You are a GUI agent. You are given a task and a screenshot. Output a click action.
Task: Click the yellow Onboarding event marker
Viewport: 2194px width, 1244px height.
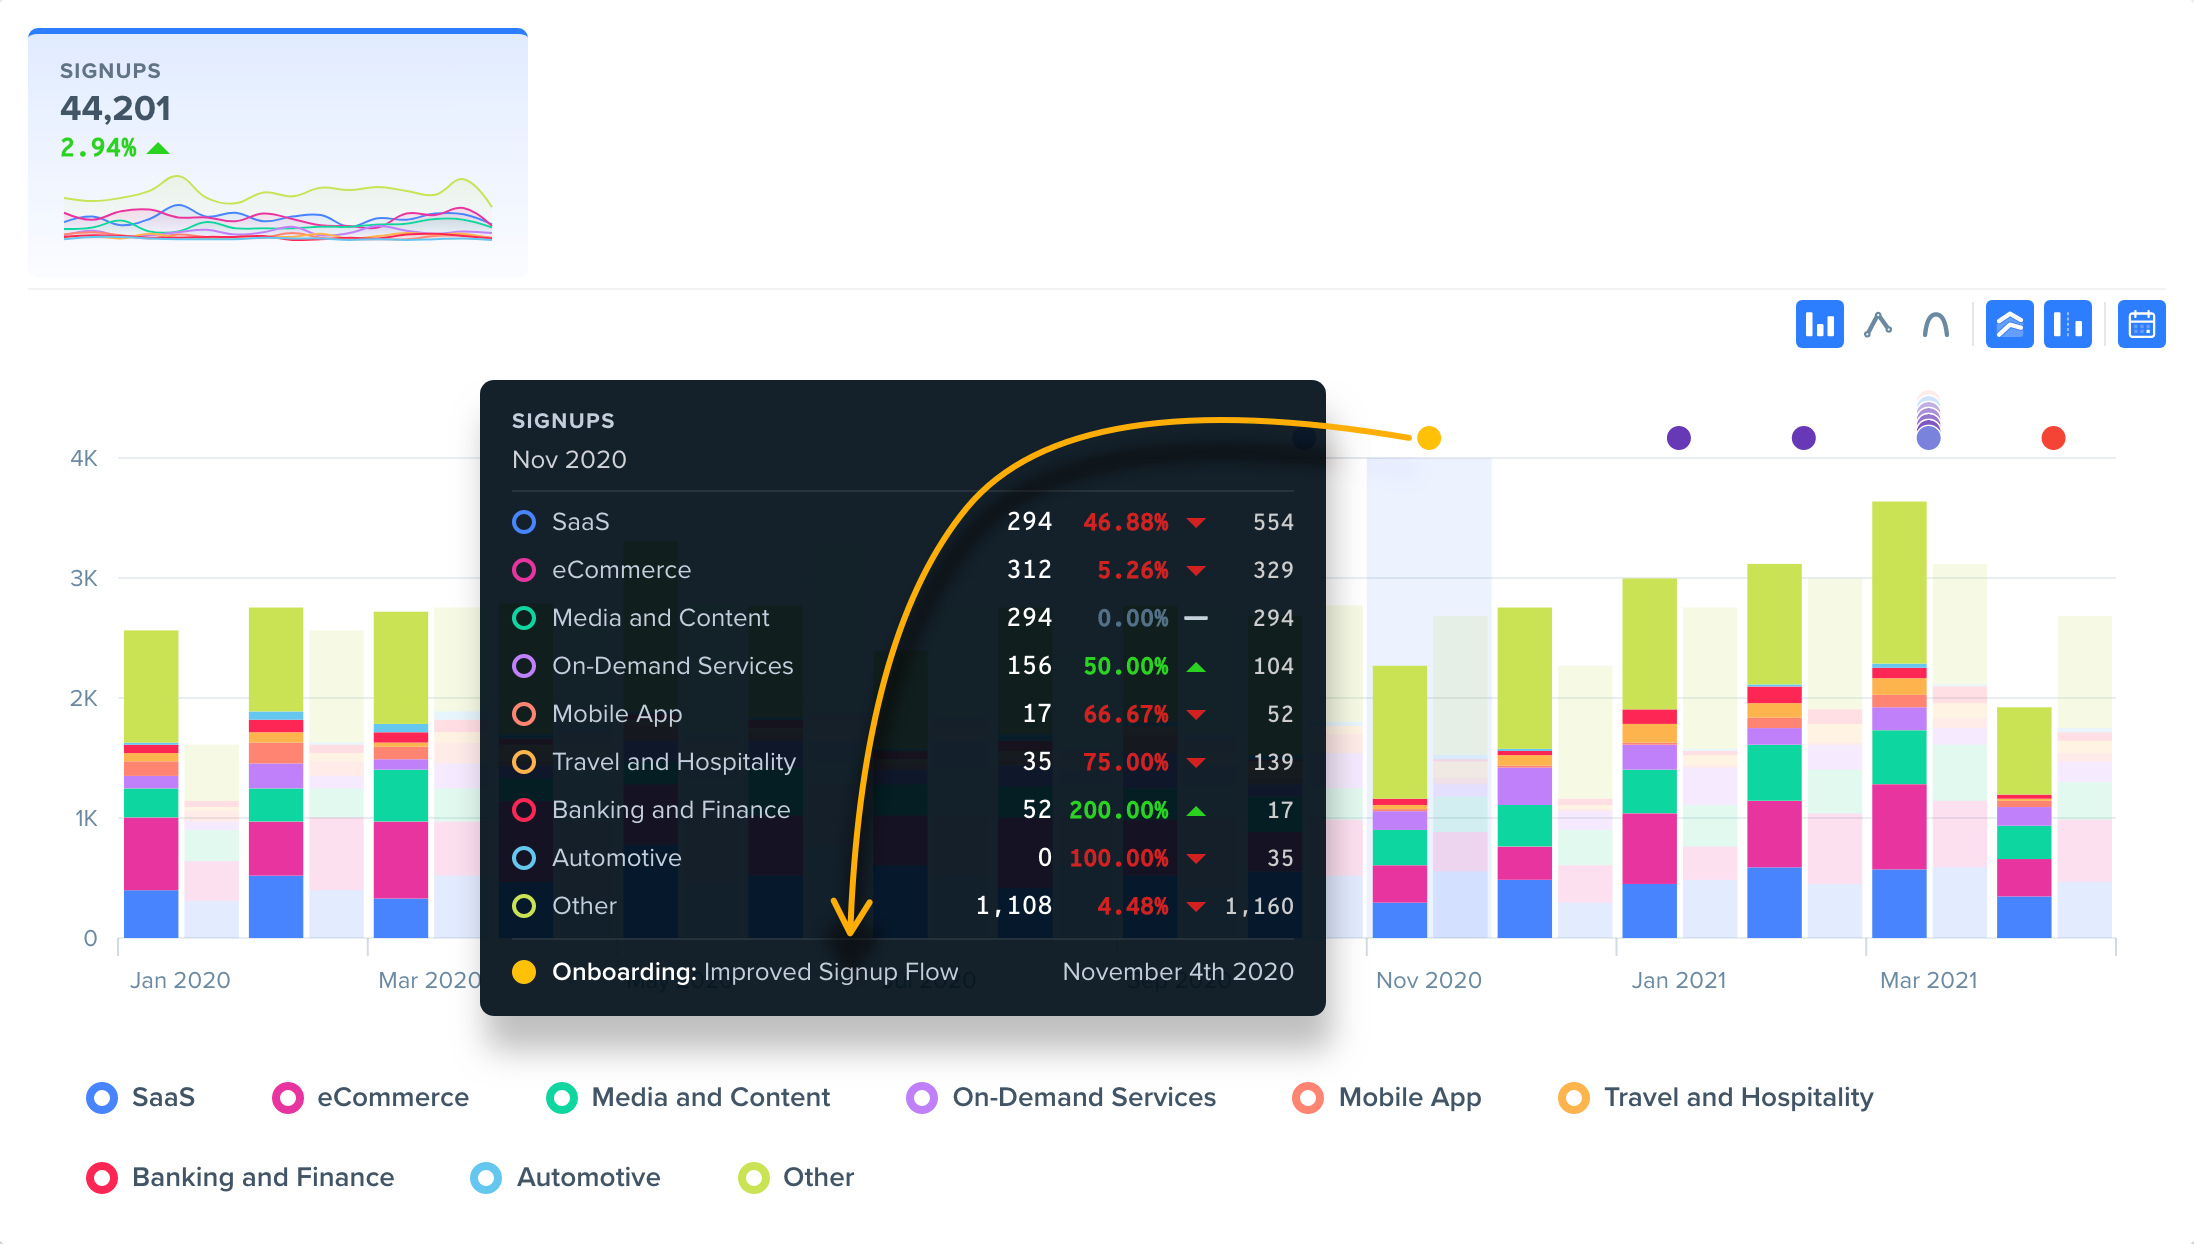(x=1429, y=438)
